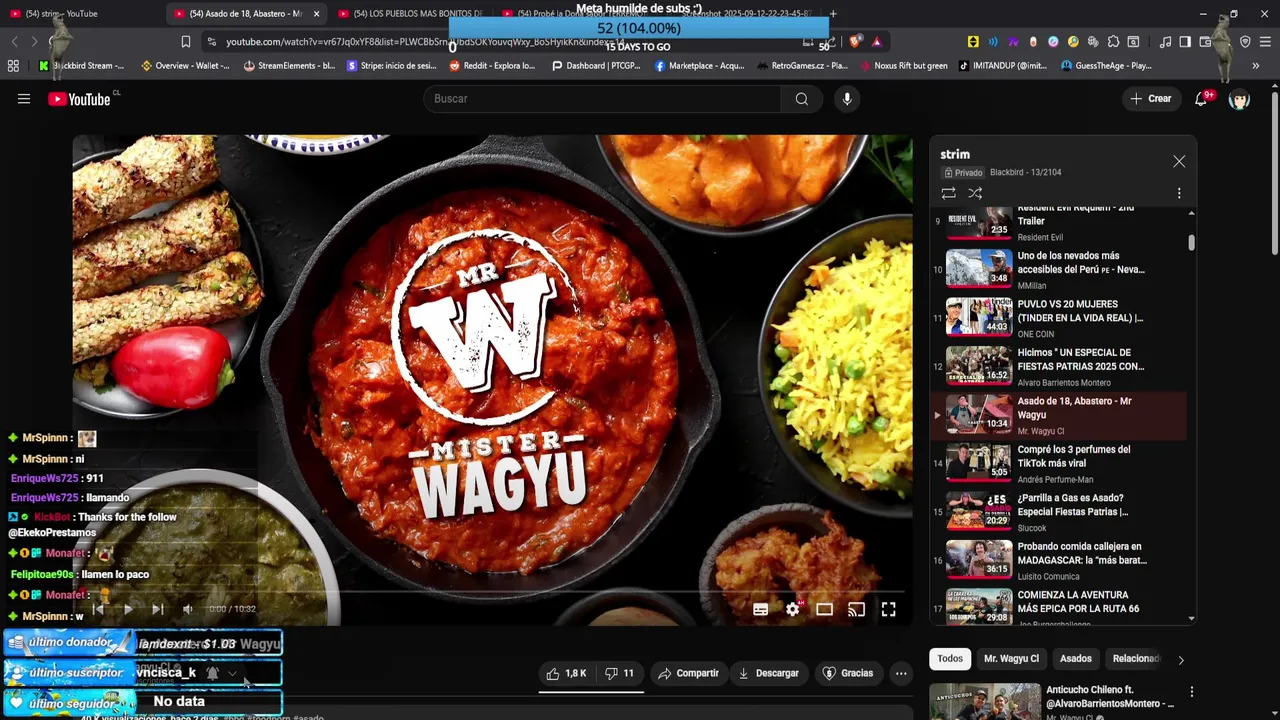Enter fullscreen mode
The image size is (1280, 720).
tap(889, 609)
